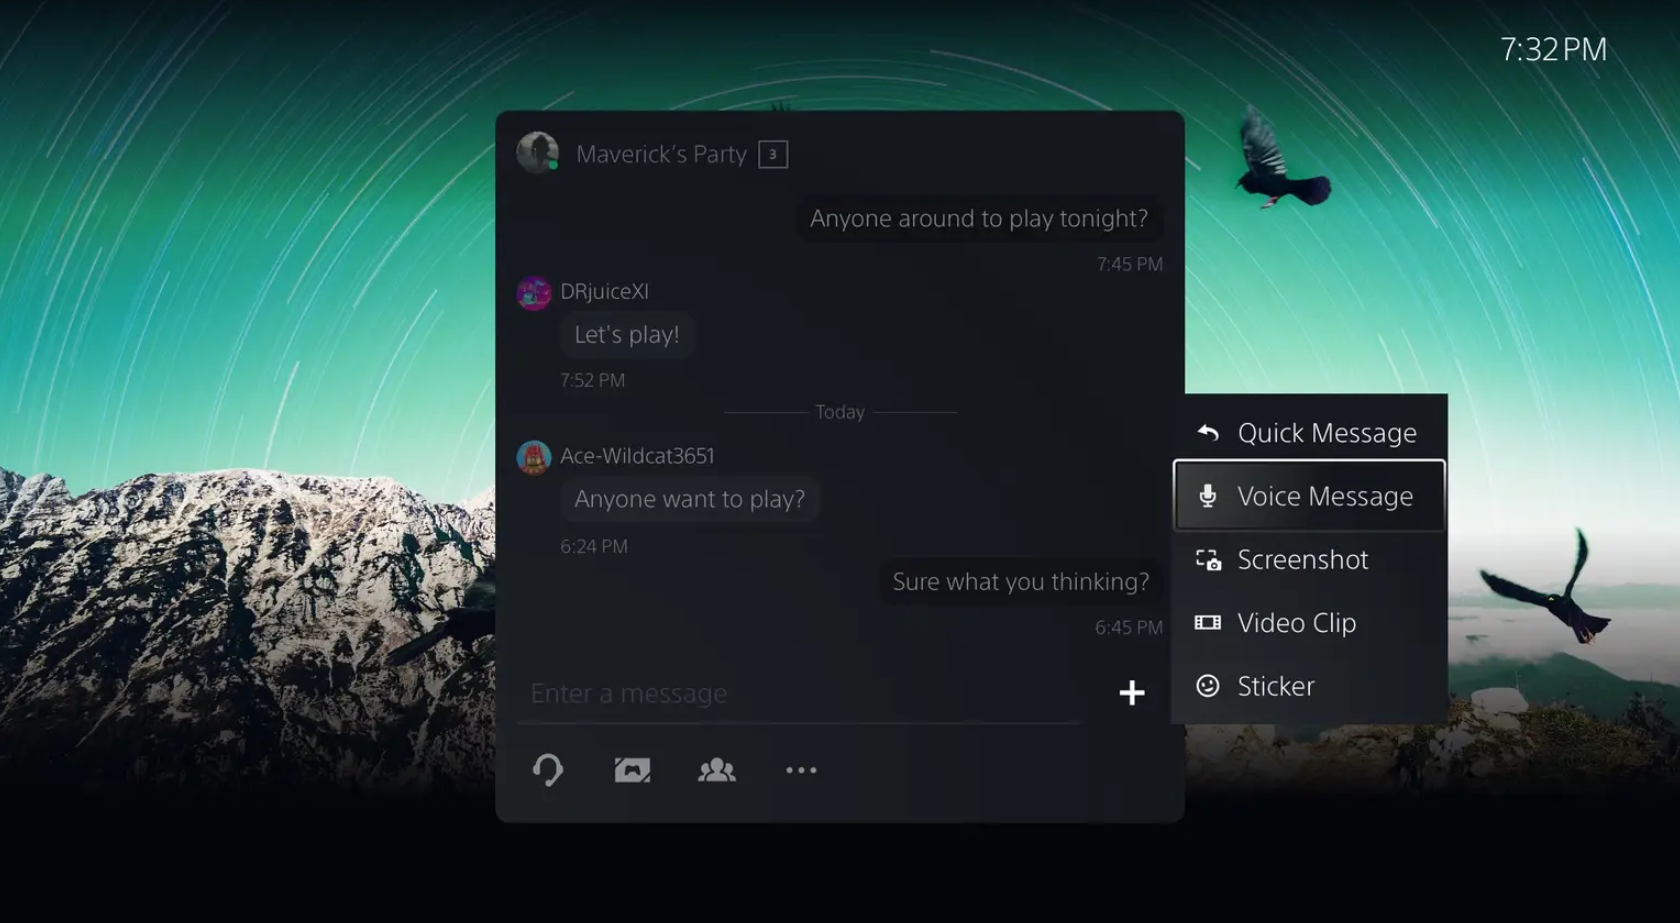Click the Quick Message reply arrow icon
The width and height of the screenshot is (1680, 923).
tap(1208, 433)
